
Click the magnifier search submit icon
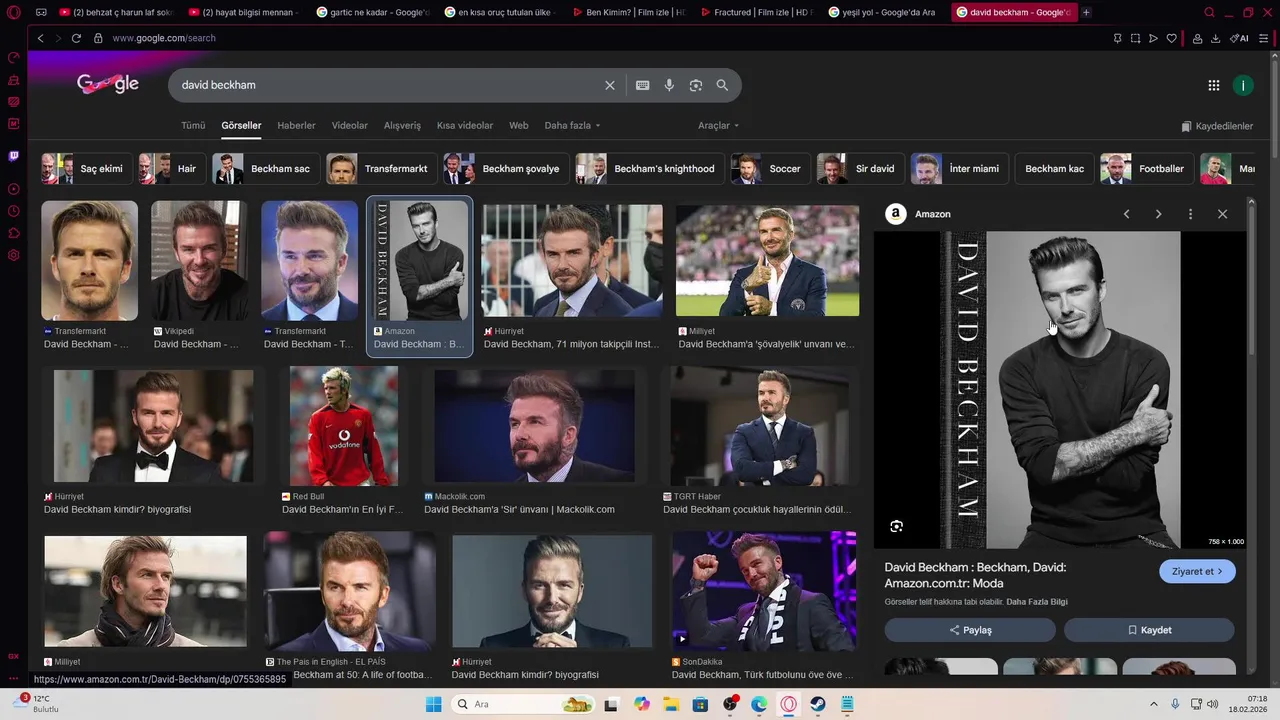point(722,85)
